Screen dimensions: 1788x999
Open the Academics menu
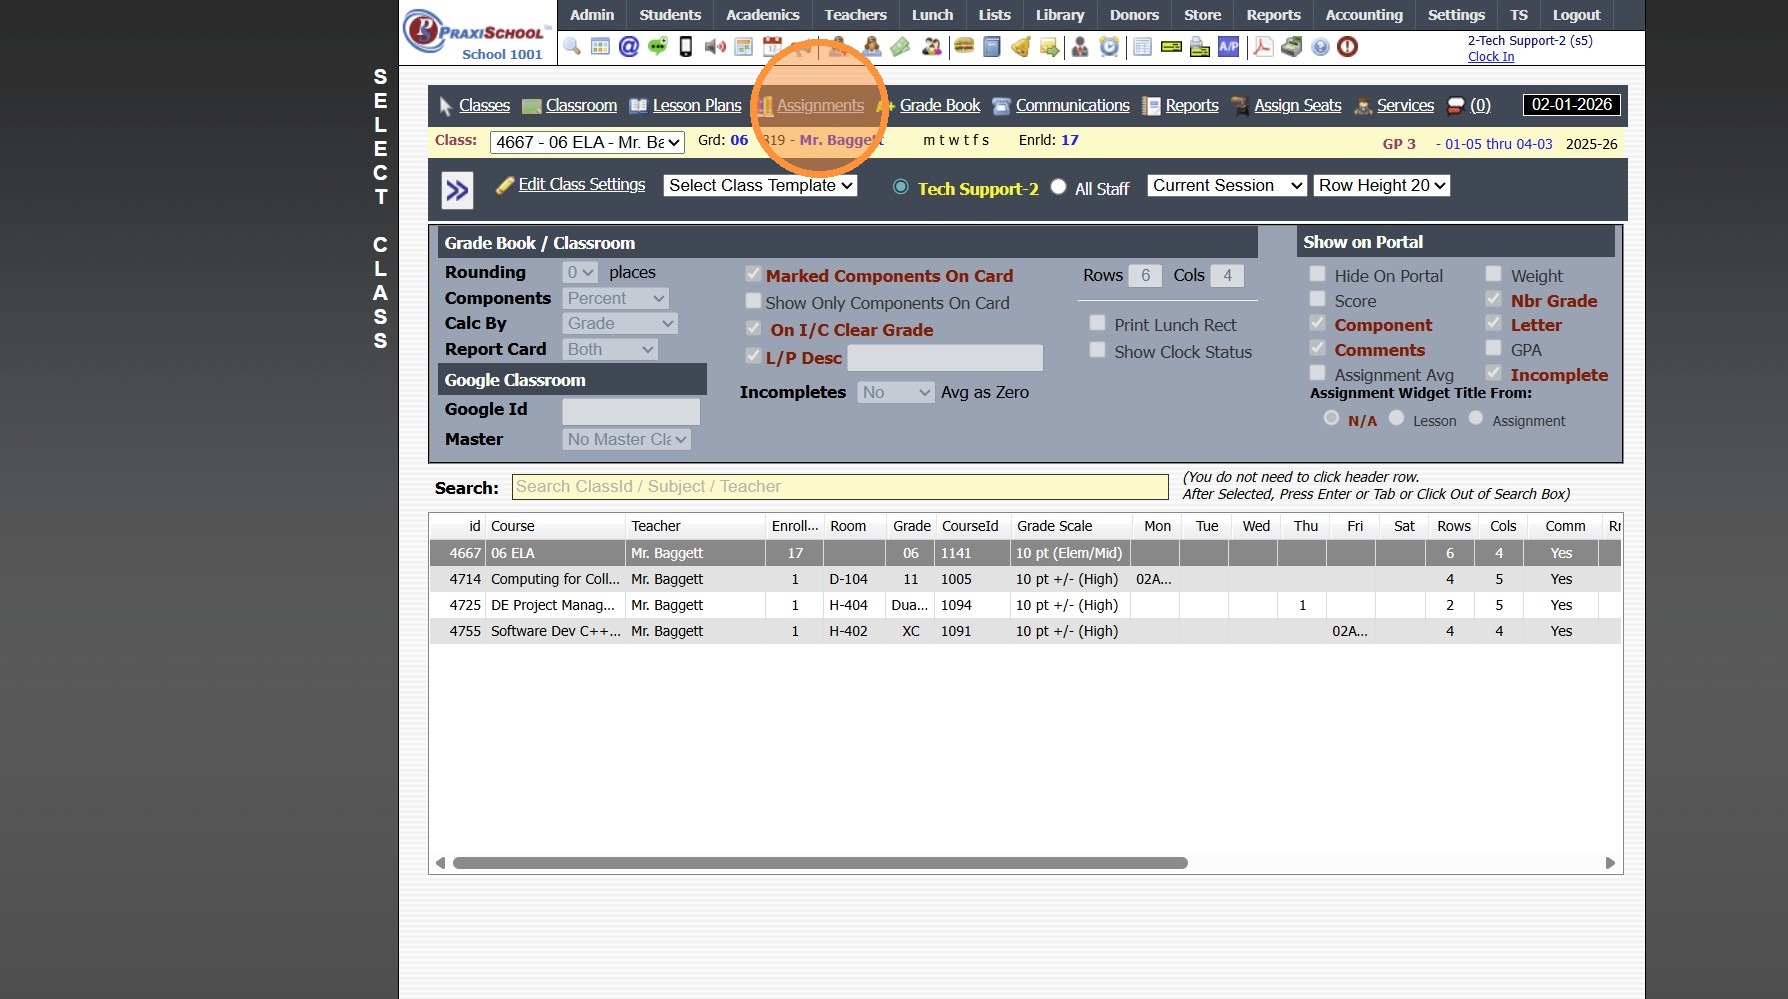tap(763, 15)
